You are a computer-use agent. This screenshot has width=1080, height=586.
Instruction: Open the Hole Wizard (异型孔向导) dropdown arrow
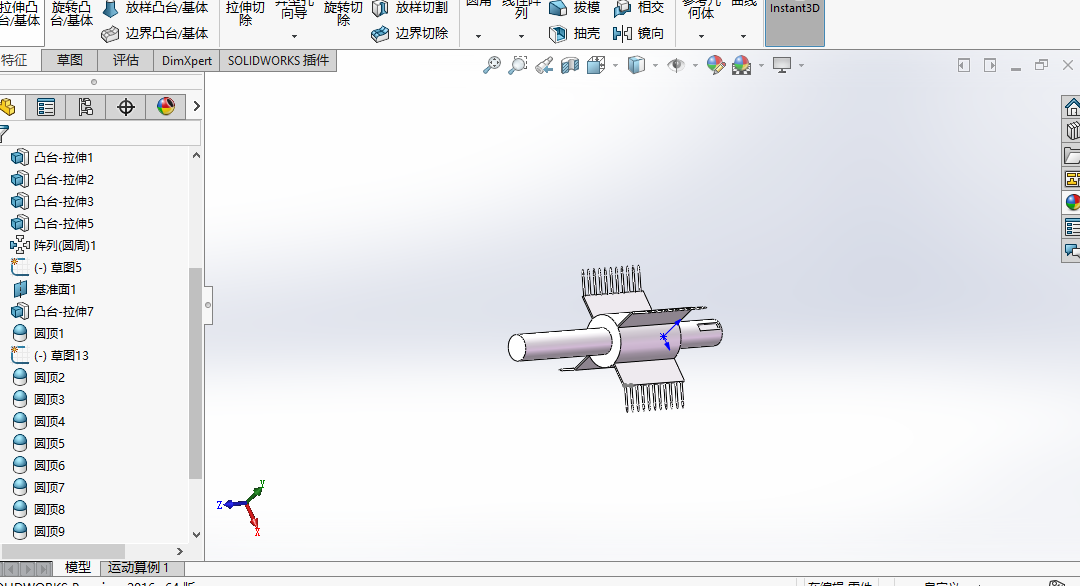click(294, 36)
